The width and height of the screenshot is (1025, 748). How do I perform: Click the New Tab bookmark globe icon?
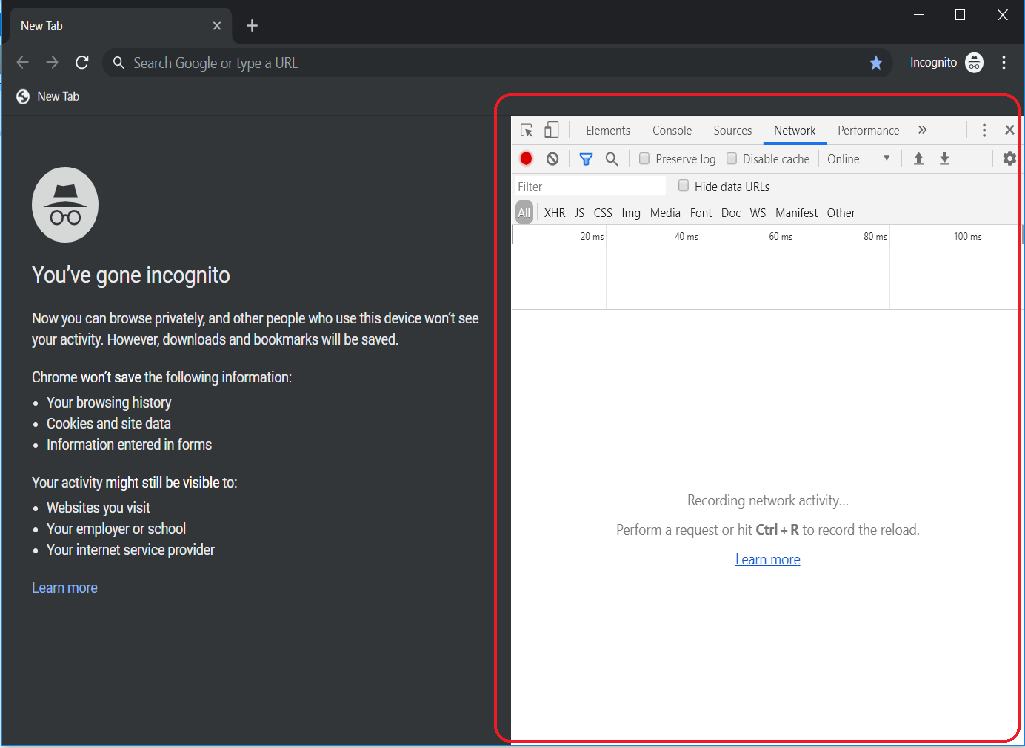(x=23, y=97)
